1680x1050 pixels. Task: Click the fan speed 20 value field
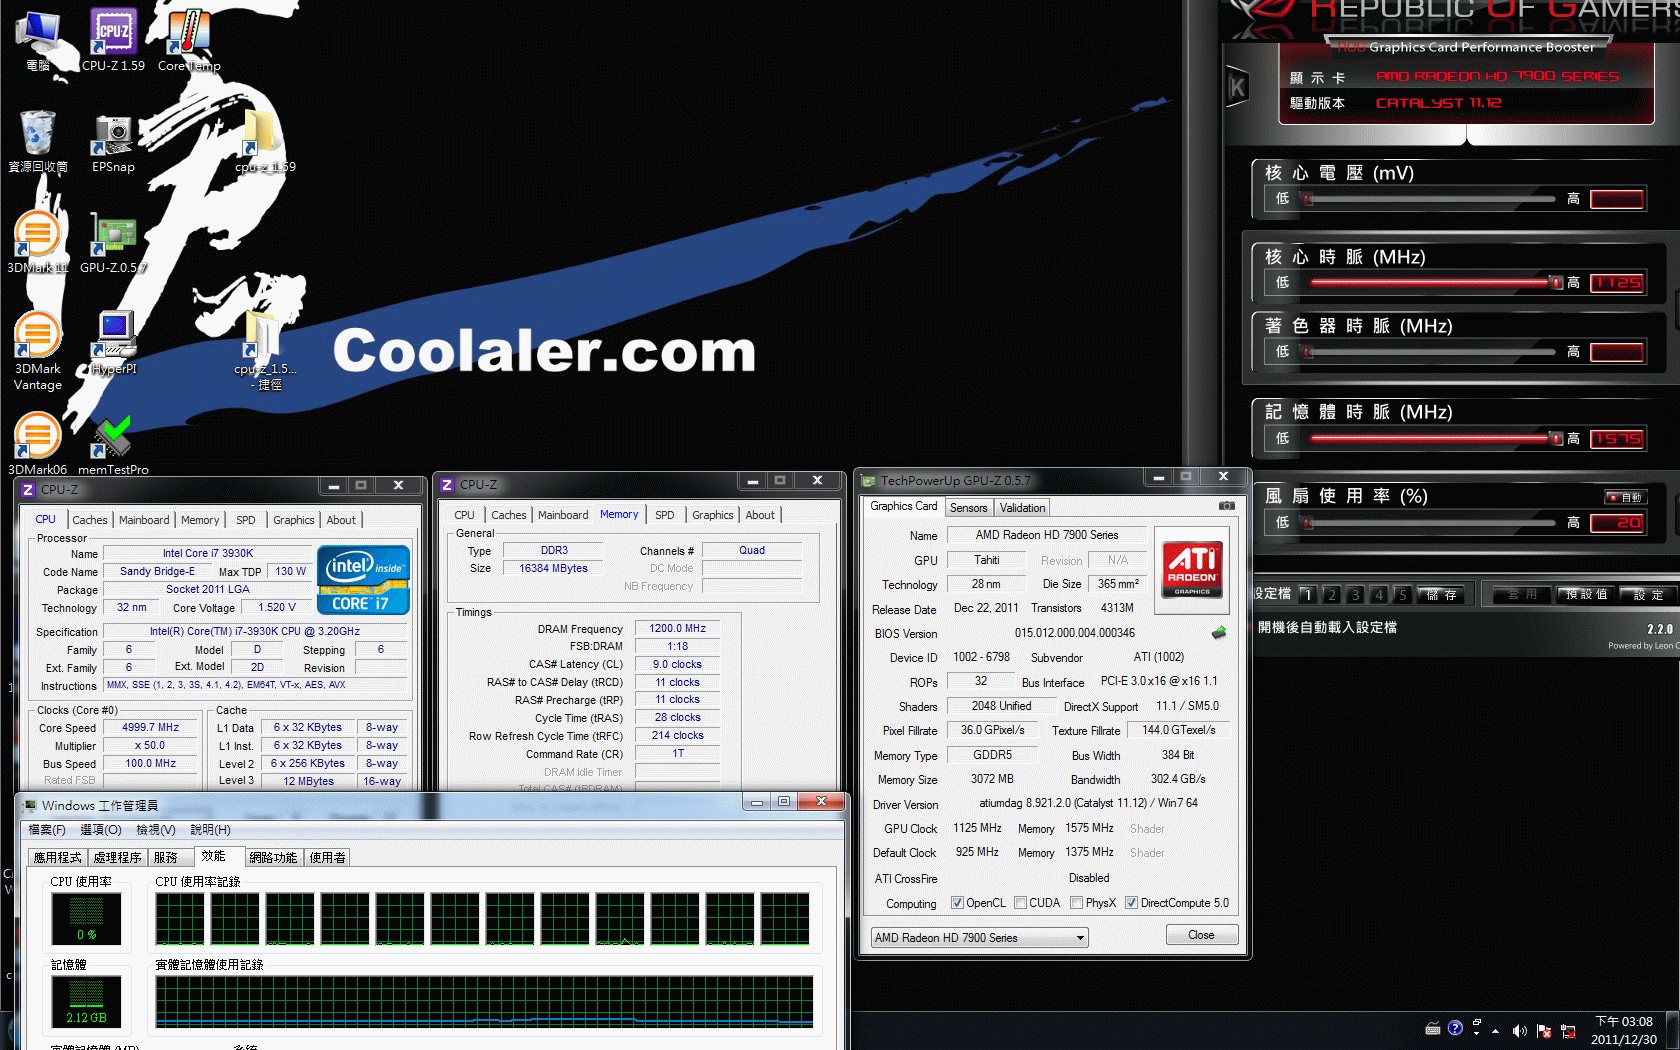1617,522
